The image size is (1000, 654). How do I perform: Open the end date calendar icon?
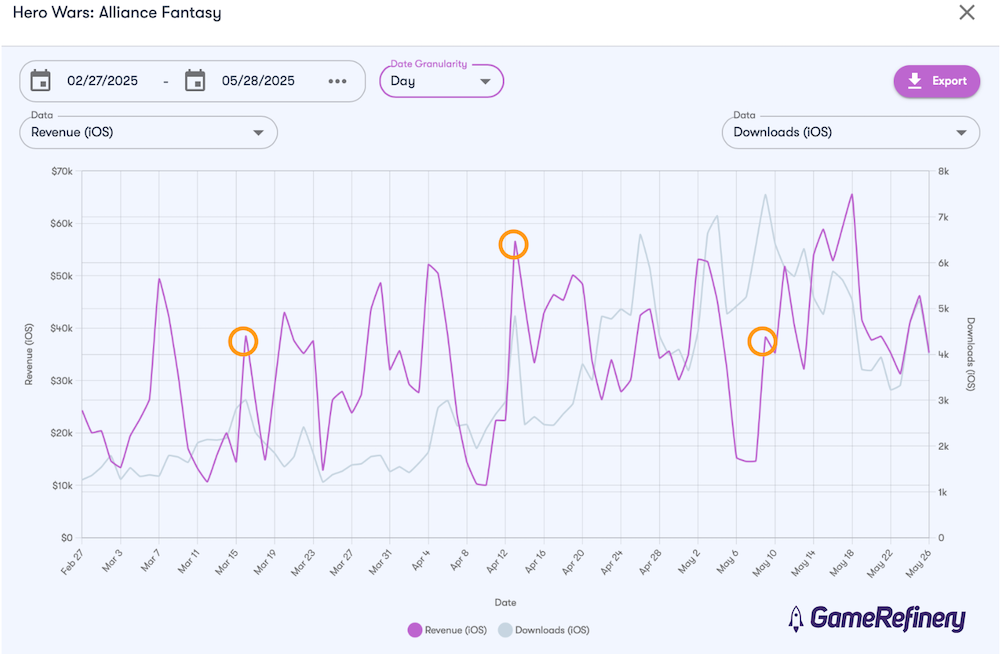[x=195, y=80]
